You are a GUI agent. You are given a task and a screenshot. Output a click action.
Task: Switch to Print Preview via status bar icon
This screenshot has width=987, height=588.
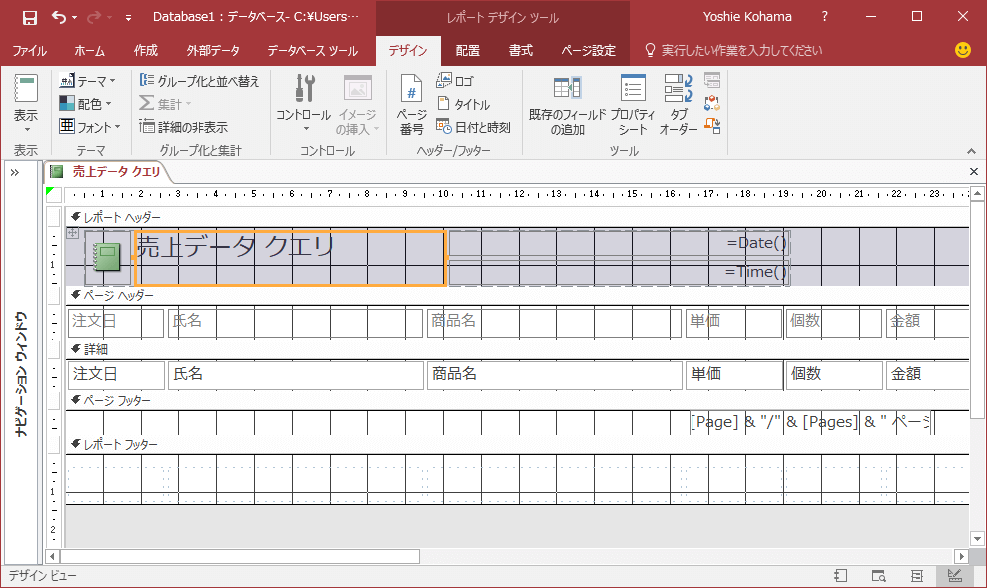[879, 575]
